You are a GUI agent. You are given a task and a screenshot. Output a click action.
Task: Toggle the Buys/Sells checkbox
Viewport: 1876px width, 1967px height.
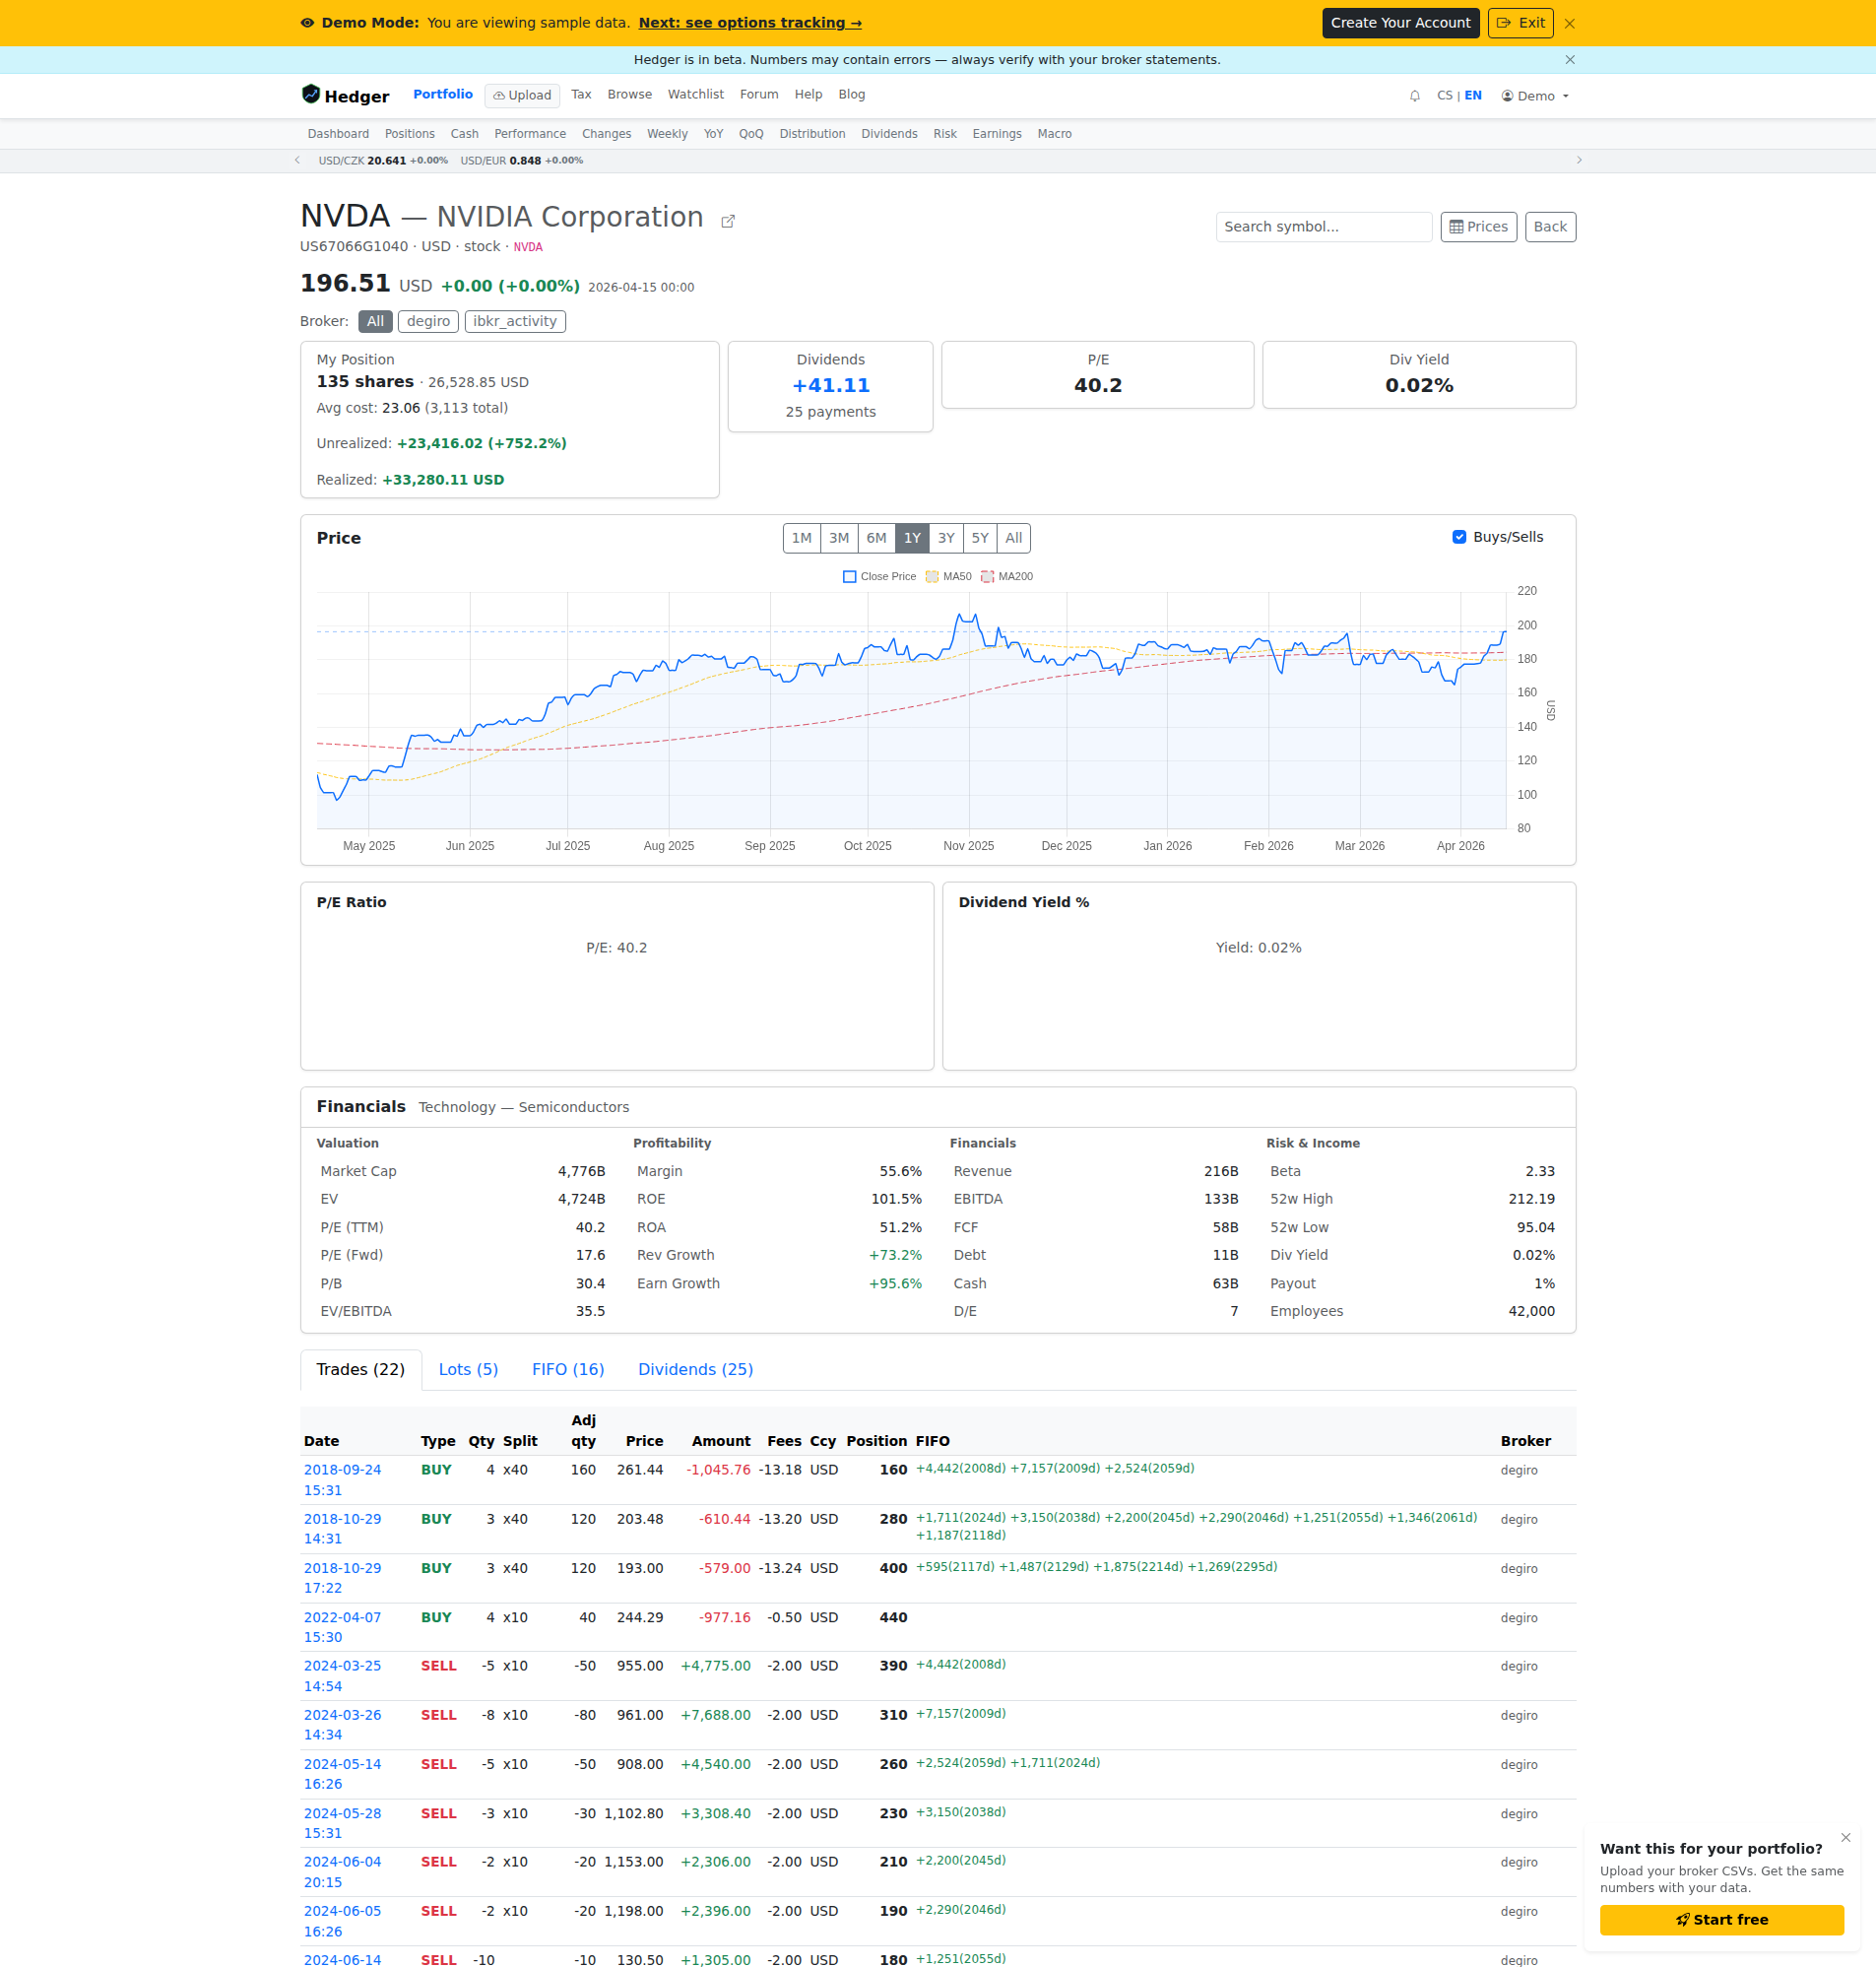[1459, 537]
